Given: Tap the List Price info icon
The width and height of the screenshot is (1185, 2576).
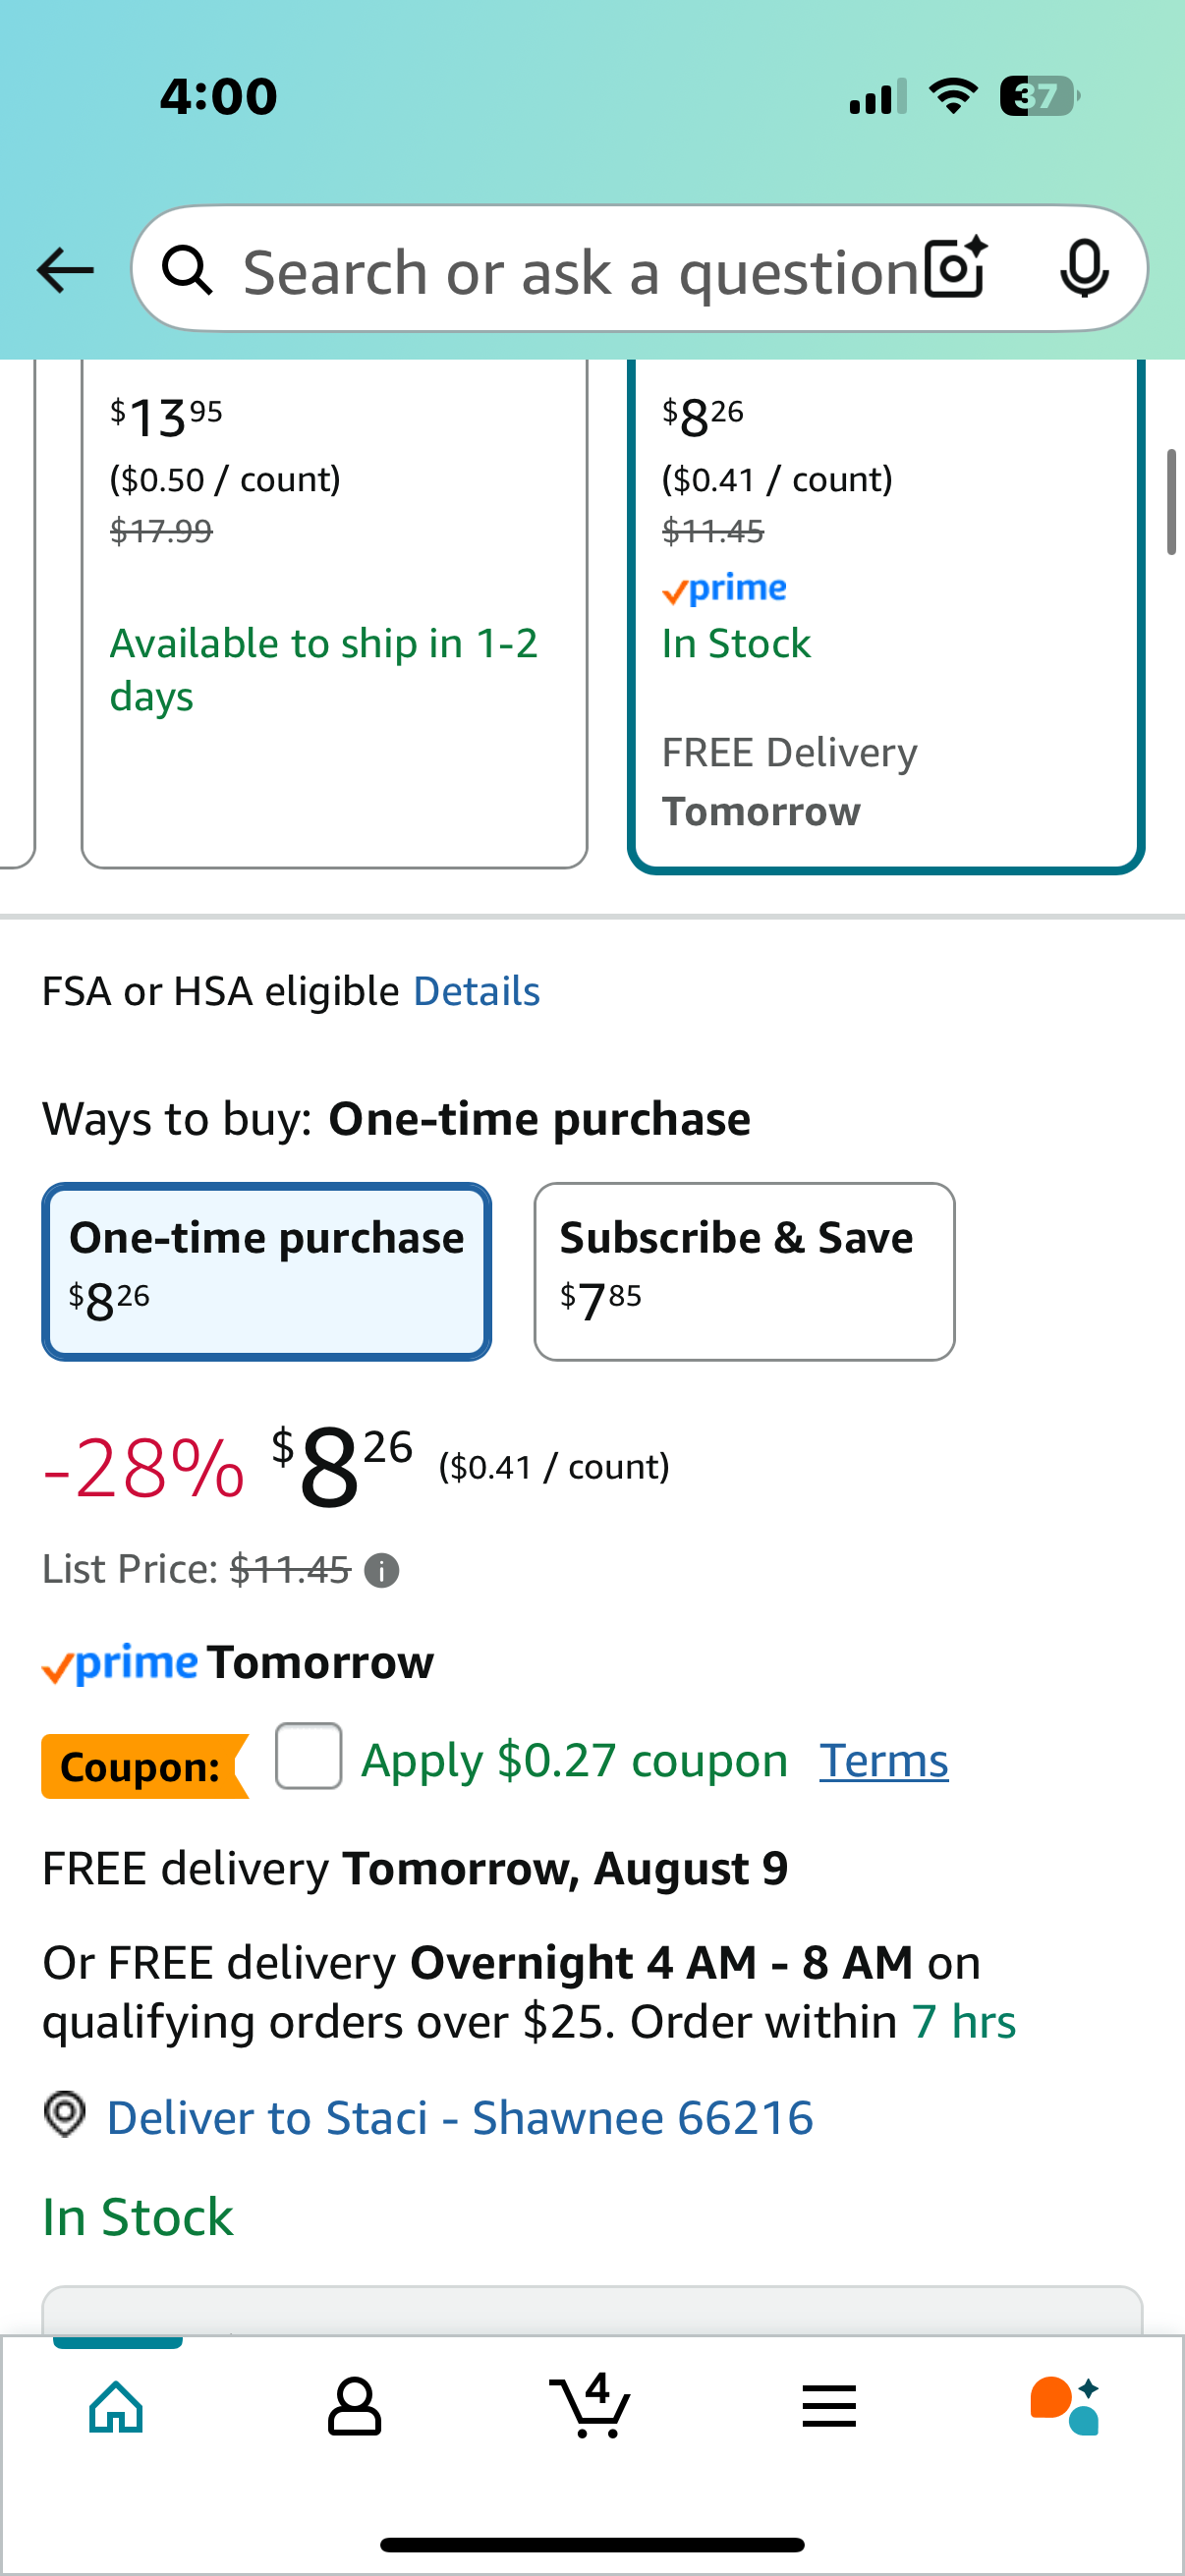Looking at the screenshot, I should click(x=381, y=1571).
